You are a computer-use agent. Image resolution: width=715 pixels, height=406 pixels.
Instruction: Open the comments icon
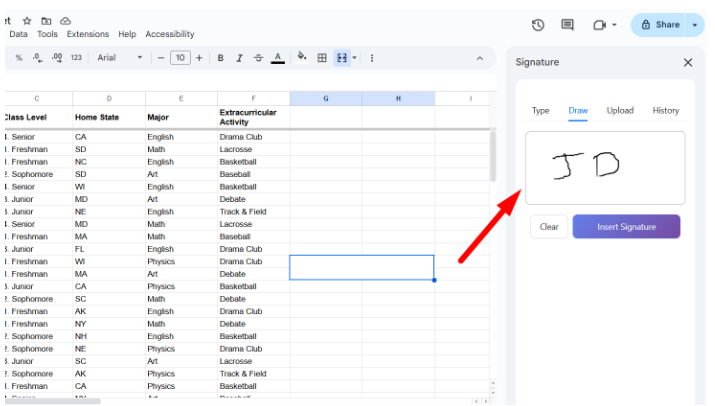point(568,25)
